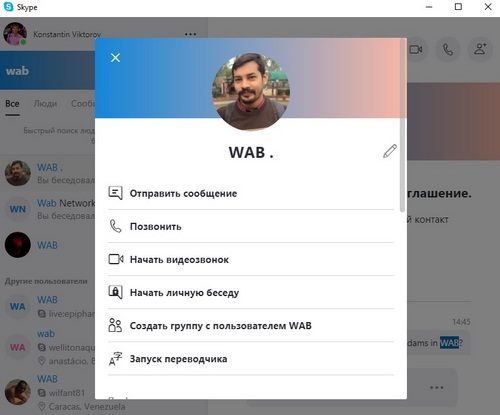Click the camera icon beside Начать видеозвонок
Screen dimensions: 500x415
(116, 259)
